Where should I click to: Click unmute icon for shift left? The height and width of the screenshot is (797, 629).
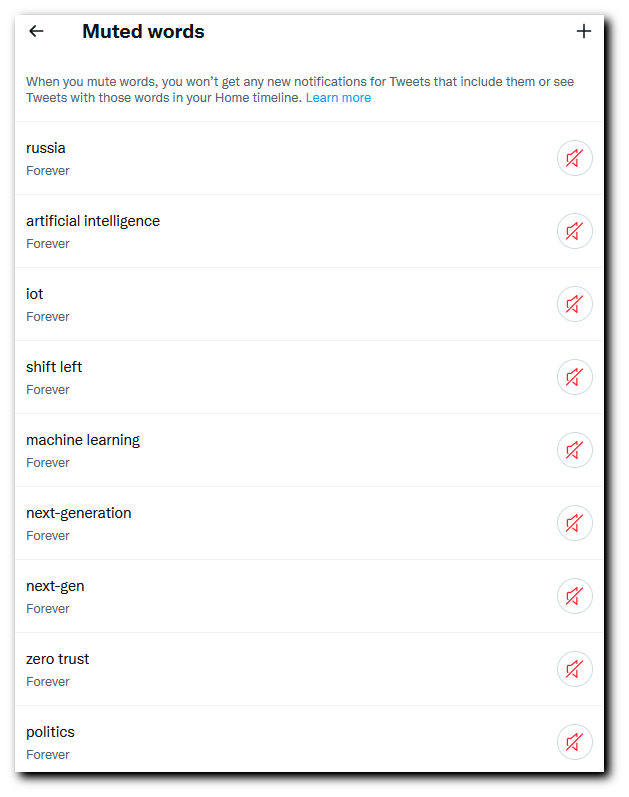click(574, 377)
